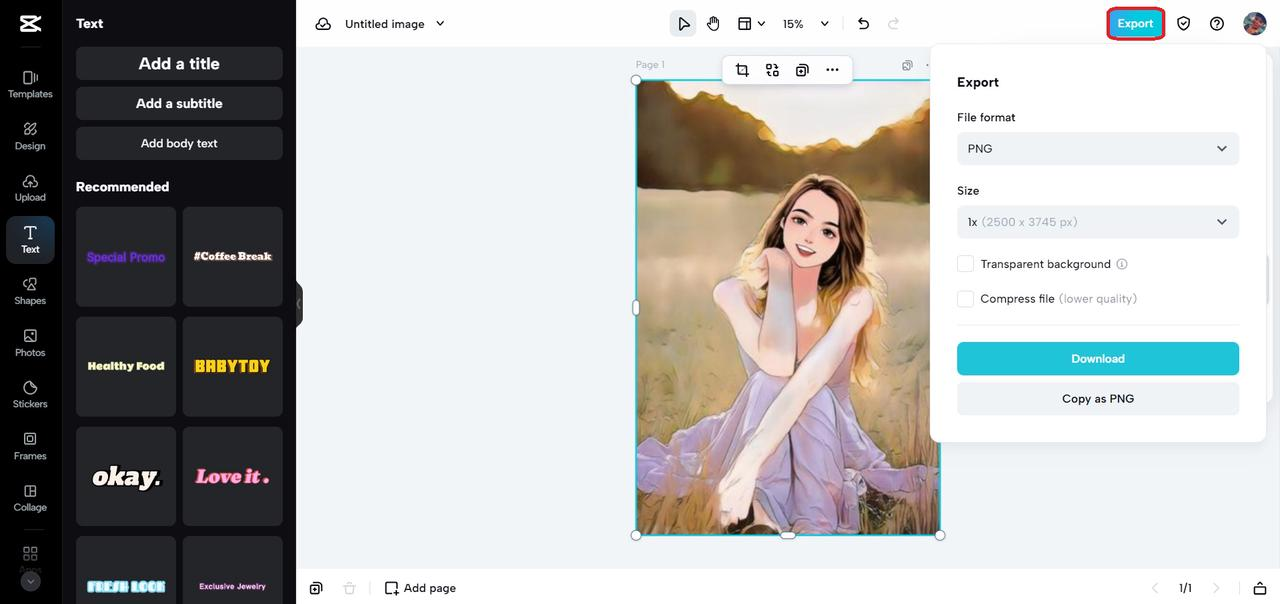Click Add page button
This screenshot has width=1280, height=604.
coord(420,588)
